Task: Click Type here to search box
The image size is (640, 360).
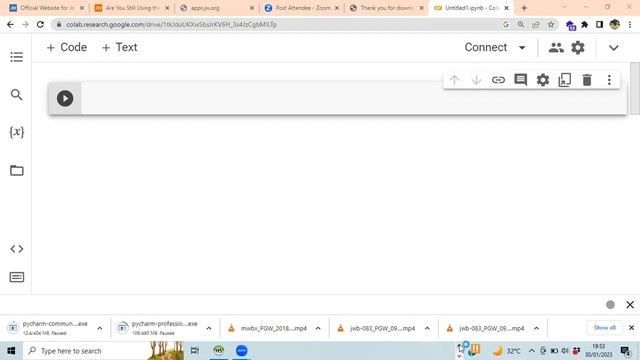Action: pyautogui.click(x=103, y=351)
